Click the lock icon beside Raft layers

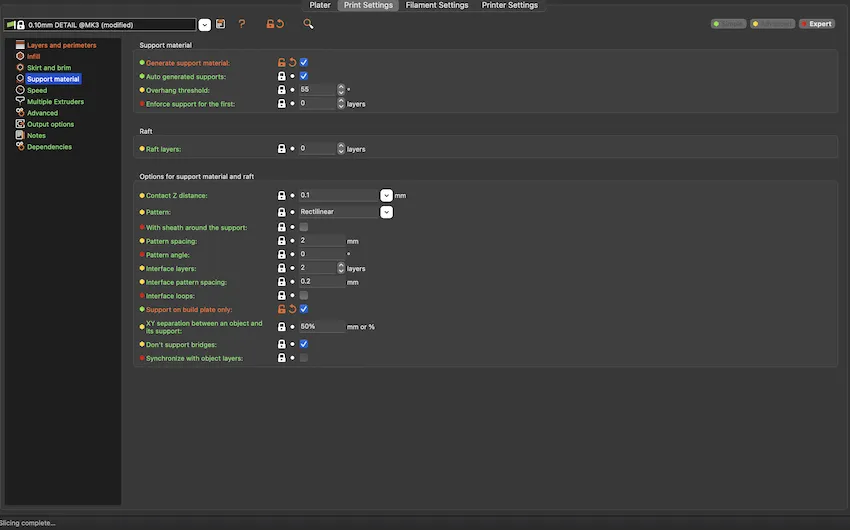[281, 148]
